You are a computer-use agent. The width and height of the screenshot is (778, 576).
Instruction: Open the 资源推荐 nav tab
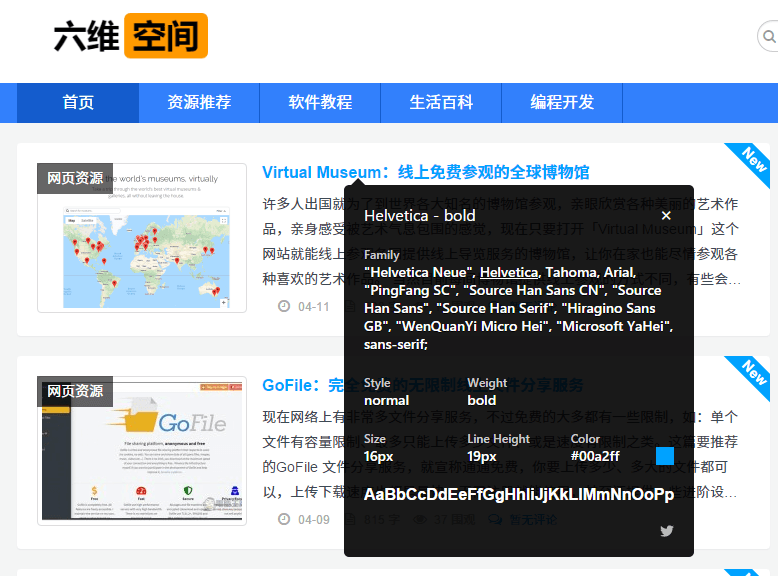199,103
